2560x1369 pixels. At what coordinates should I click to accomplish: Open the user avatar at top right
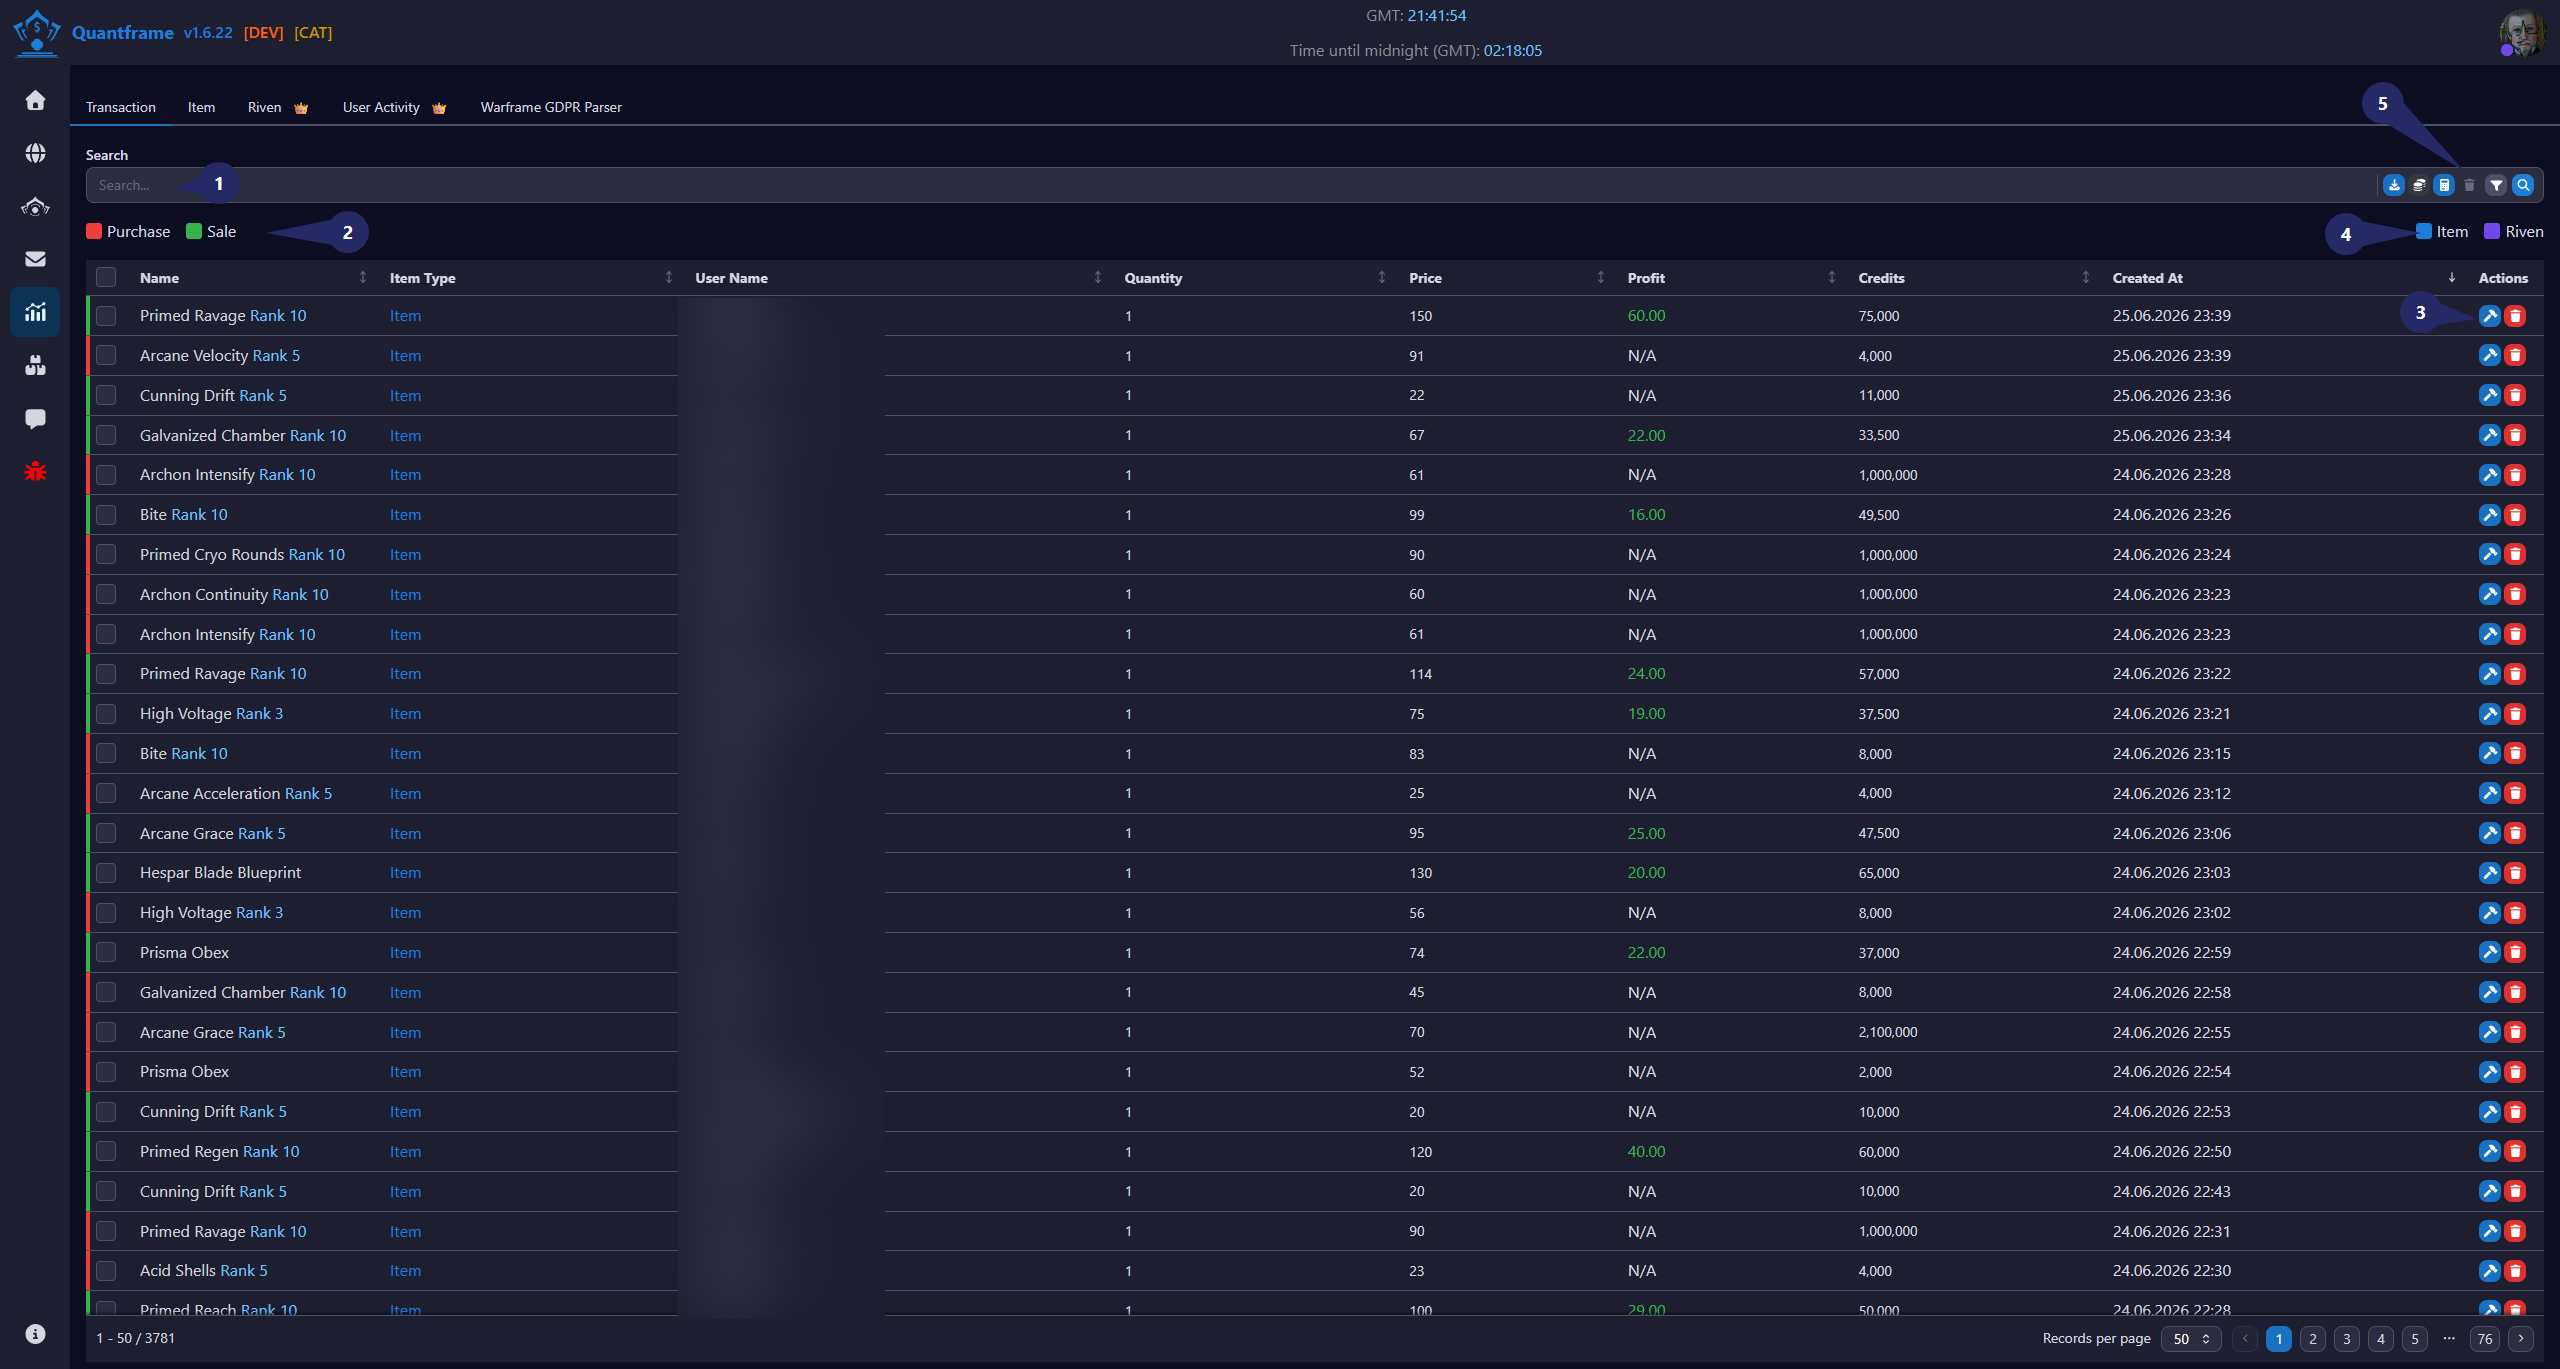pyautogui.click(x=2523, y=33)
